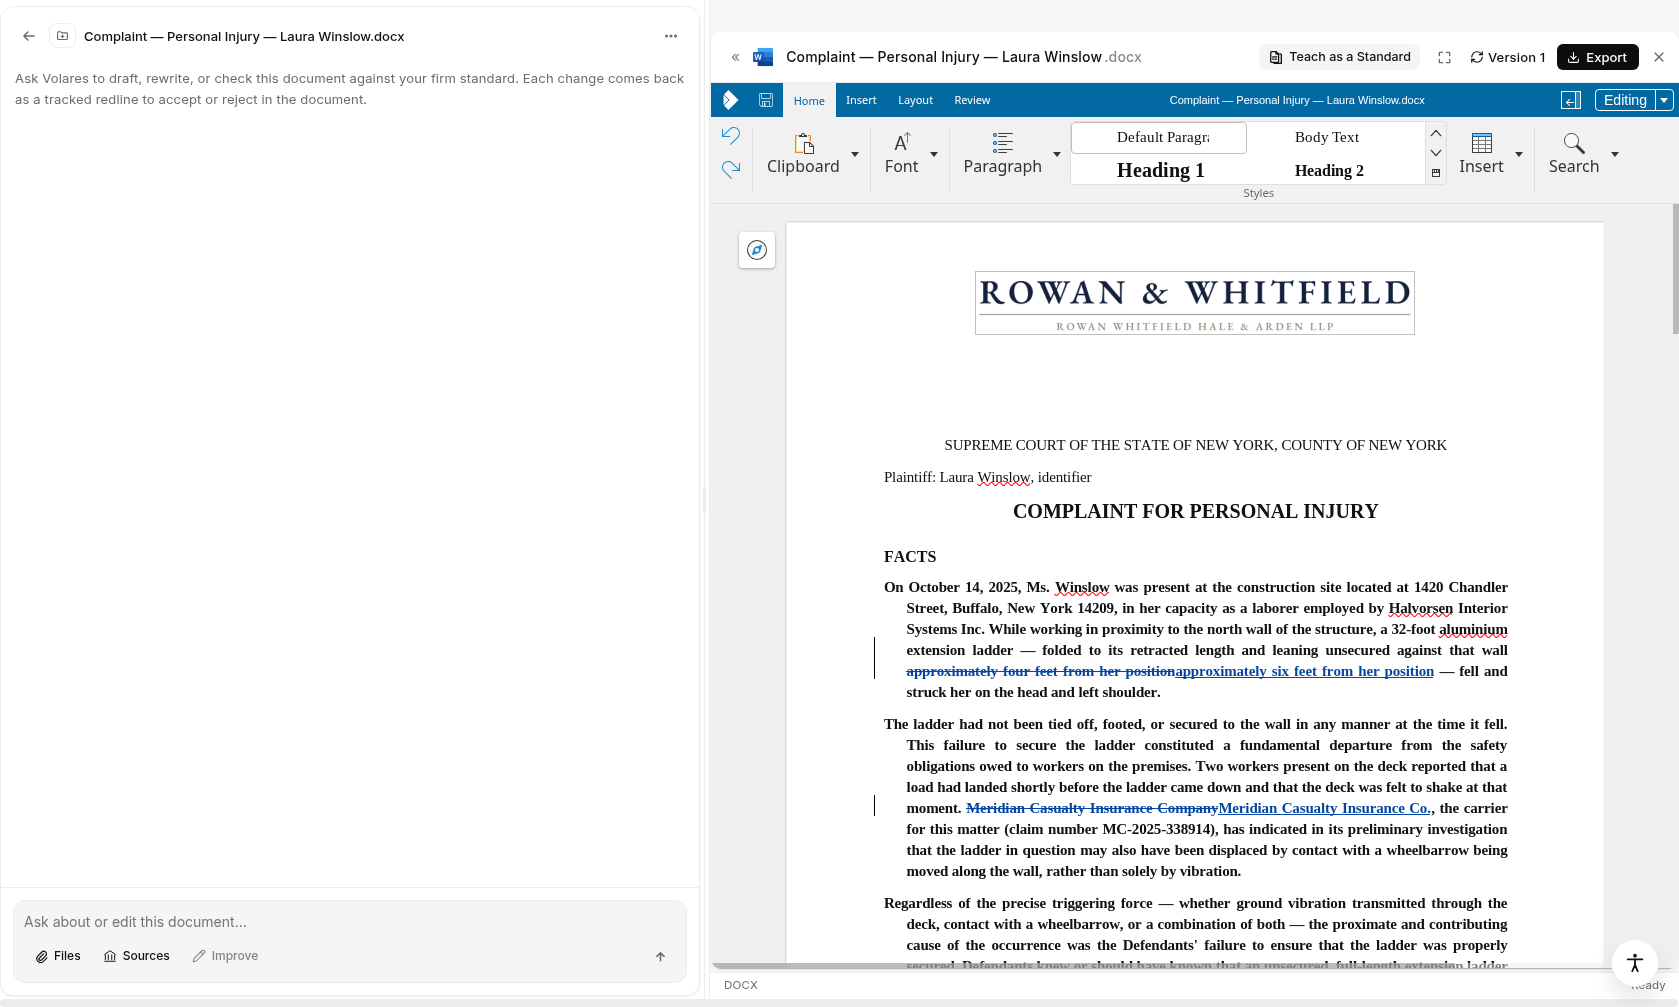1679x1007 pixels.
Task: Open the Review ribbon tab
Action: (x=972, y=100)
